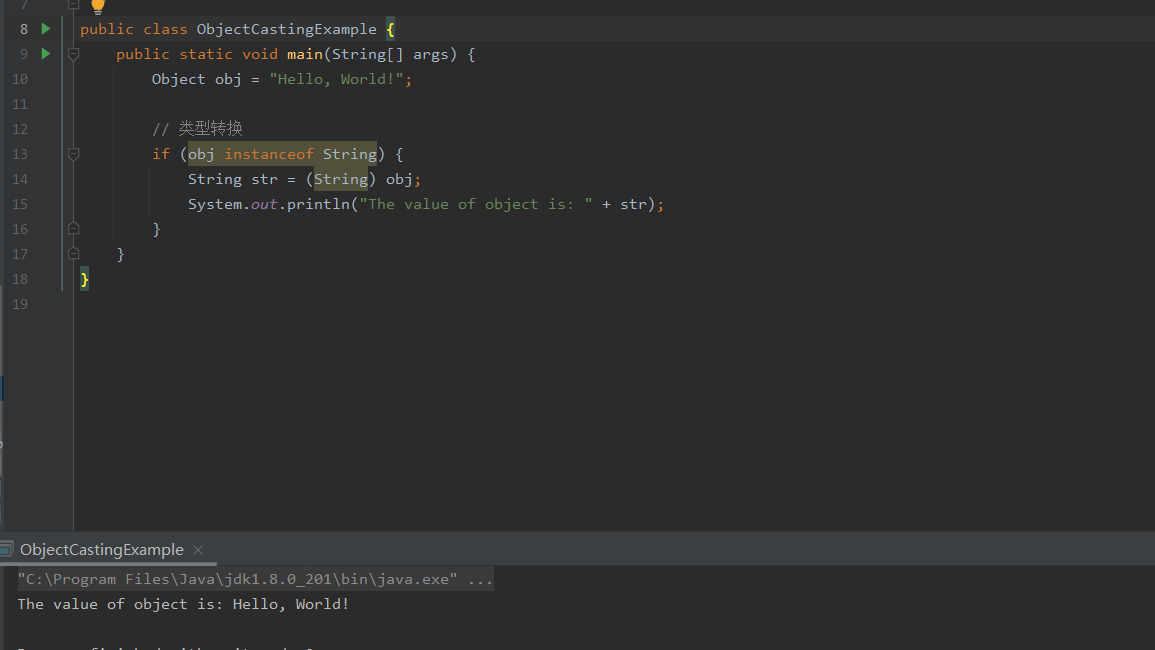Click line number 11 in the gutter
This screenshot has width=1155, height=650.
coord(20,104)
